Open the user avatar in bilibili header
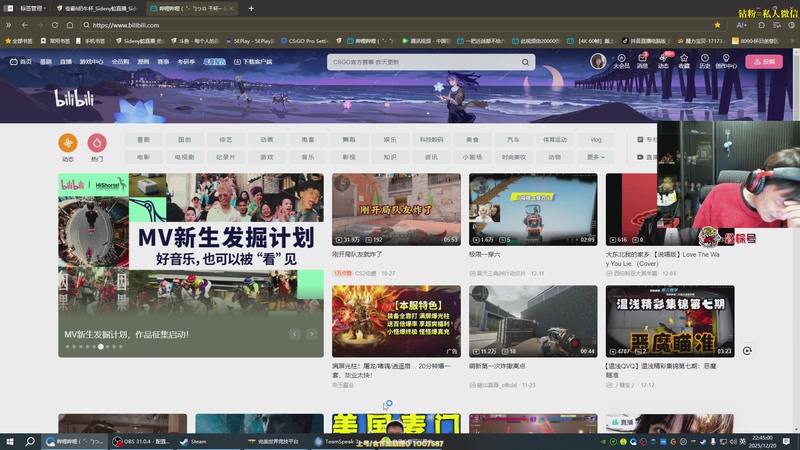This screenshot has width=800, height=450. click(598, 61)
